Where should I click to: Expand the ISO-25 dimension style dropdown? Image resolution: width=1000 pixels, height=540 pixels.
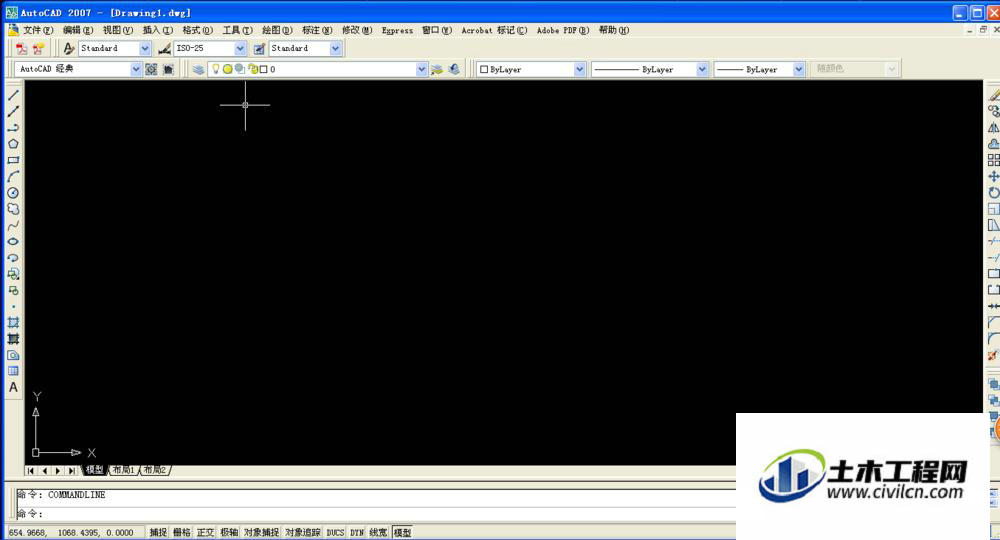point(240,48)
